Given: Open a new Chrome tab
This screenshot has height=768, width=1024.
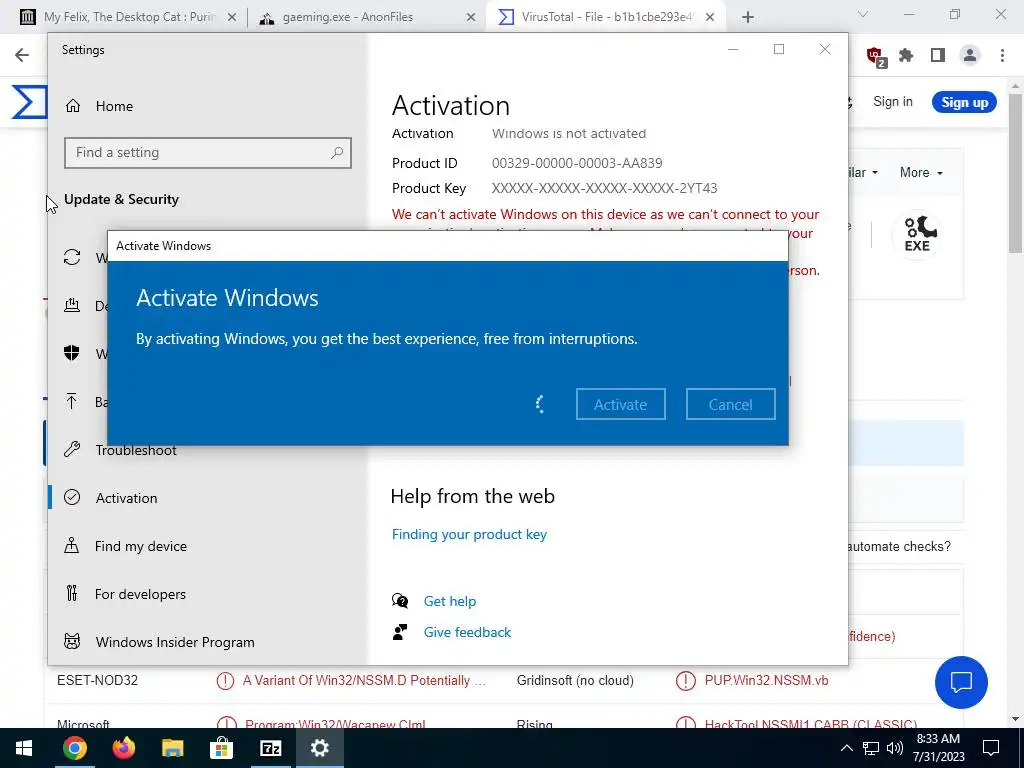Looking at the screenshot, I should click(748, 17).
